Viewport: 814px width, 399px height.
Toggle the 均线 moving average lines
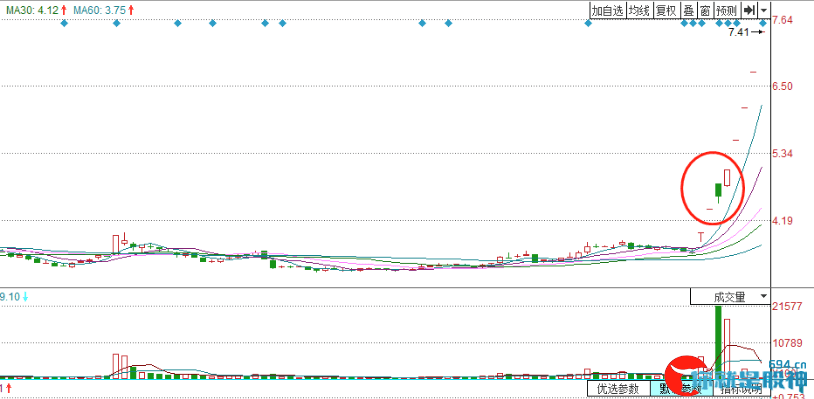tap(639, 10)
